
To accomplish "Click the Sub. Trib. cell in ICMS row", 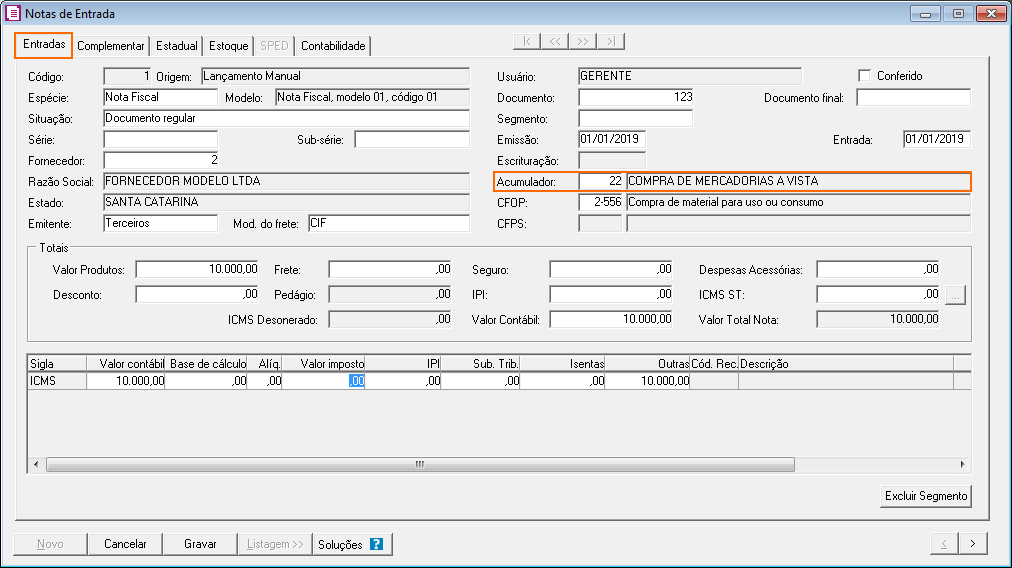I will [481, 381].
